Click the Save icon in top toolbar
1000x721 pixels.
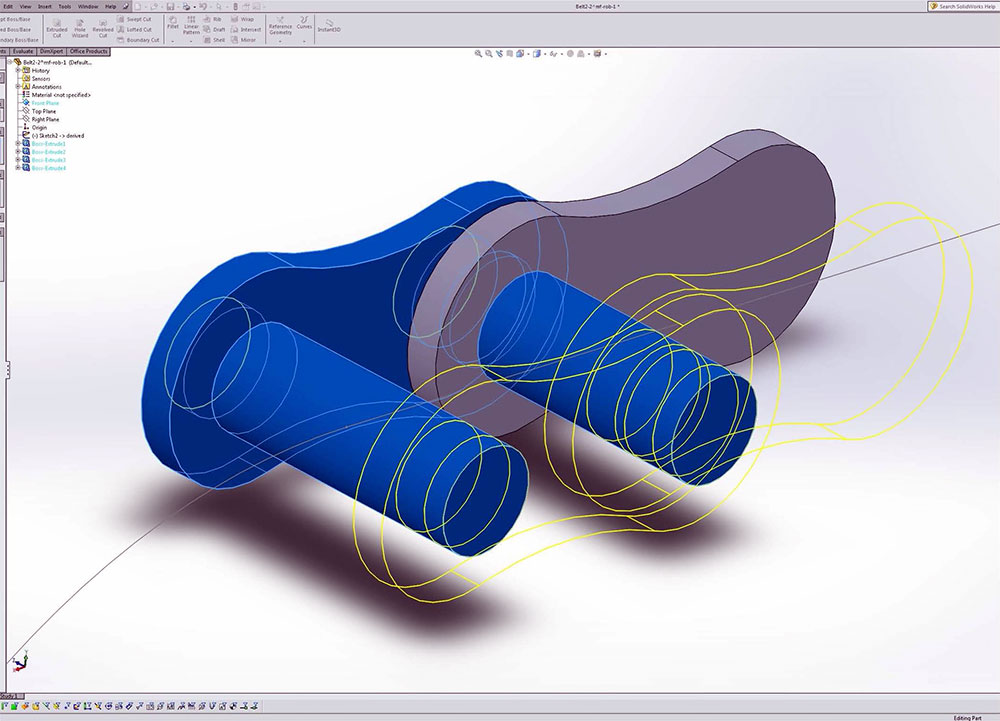(170, 6)
